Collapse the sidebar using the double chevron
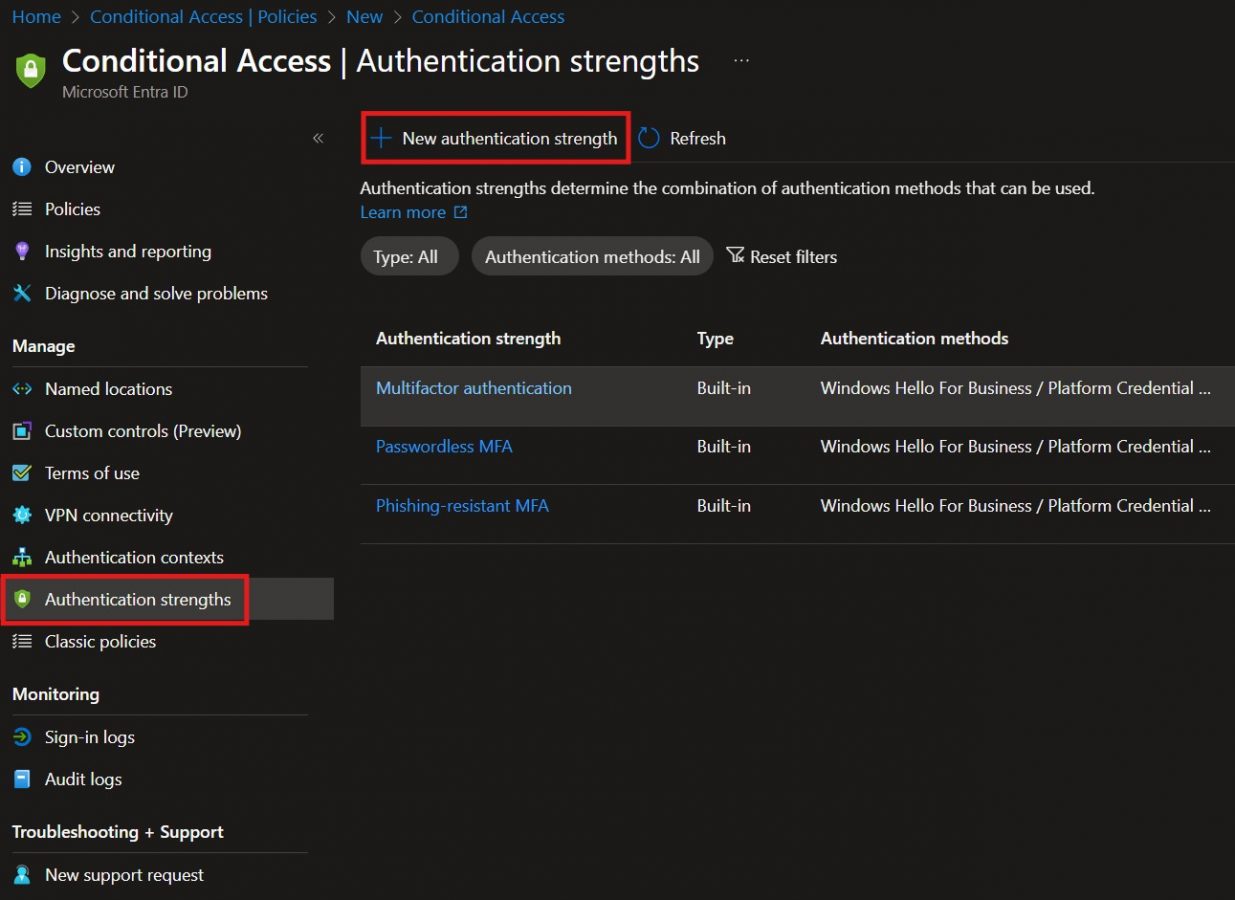Image resolution: width=1235 pixels, height=900 pixels. [x=317, y=138]
